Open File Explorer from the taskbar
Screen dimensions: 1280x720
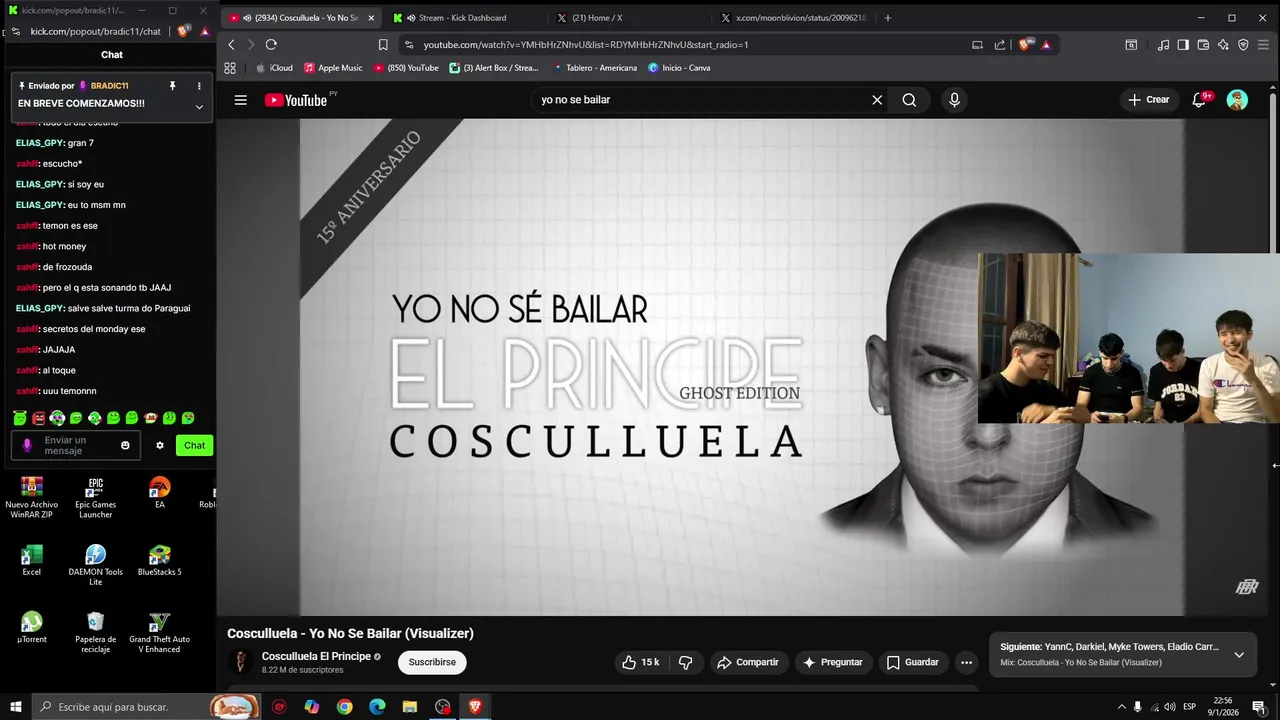pyautogui.click(x=410, y=707)
